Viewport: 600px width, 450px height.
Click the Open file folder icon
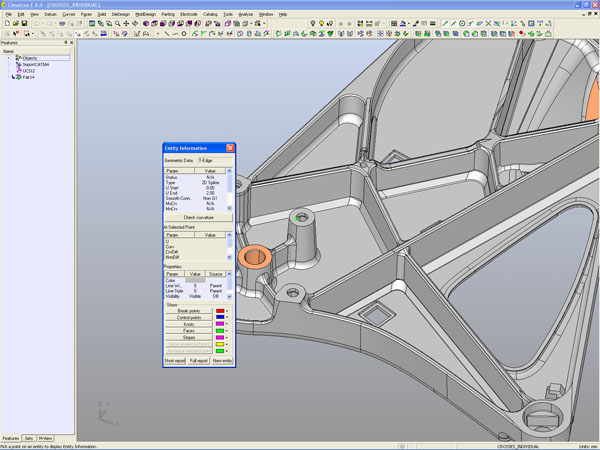[x=15, y=24]
